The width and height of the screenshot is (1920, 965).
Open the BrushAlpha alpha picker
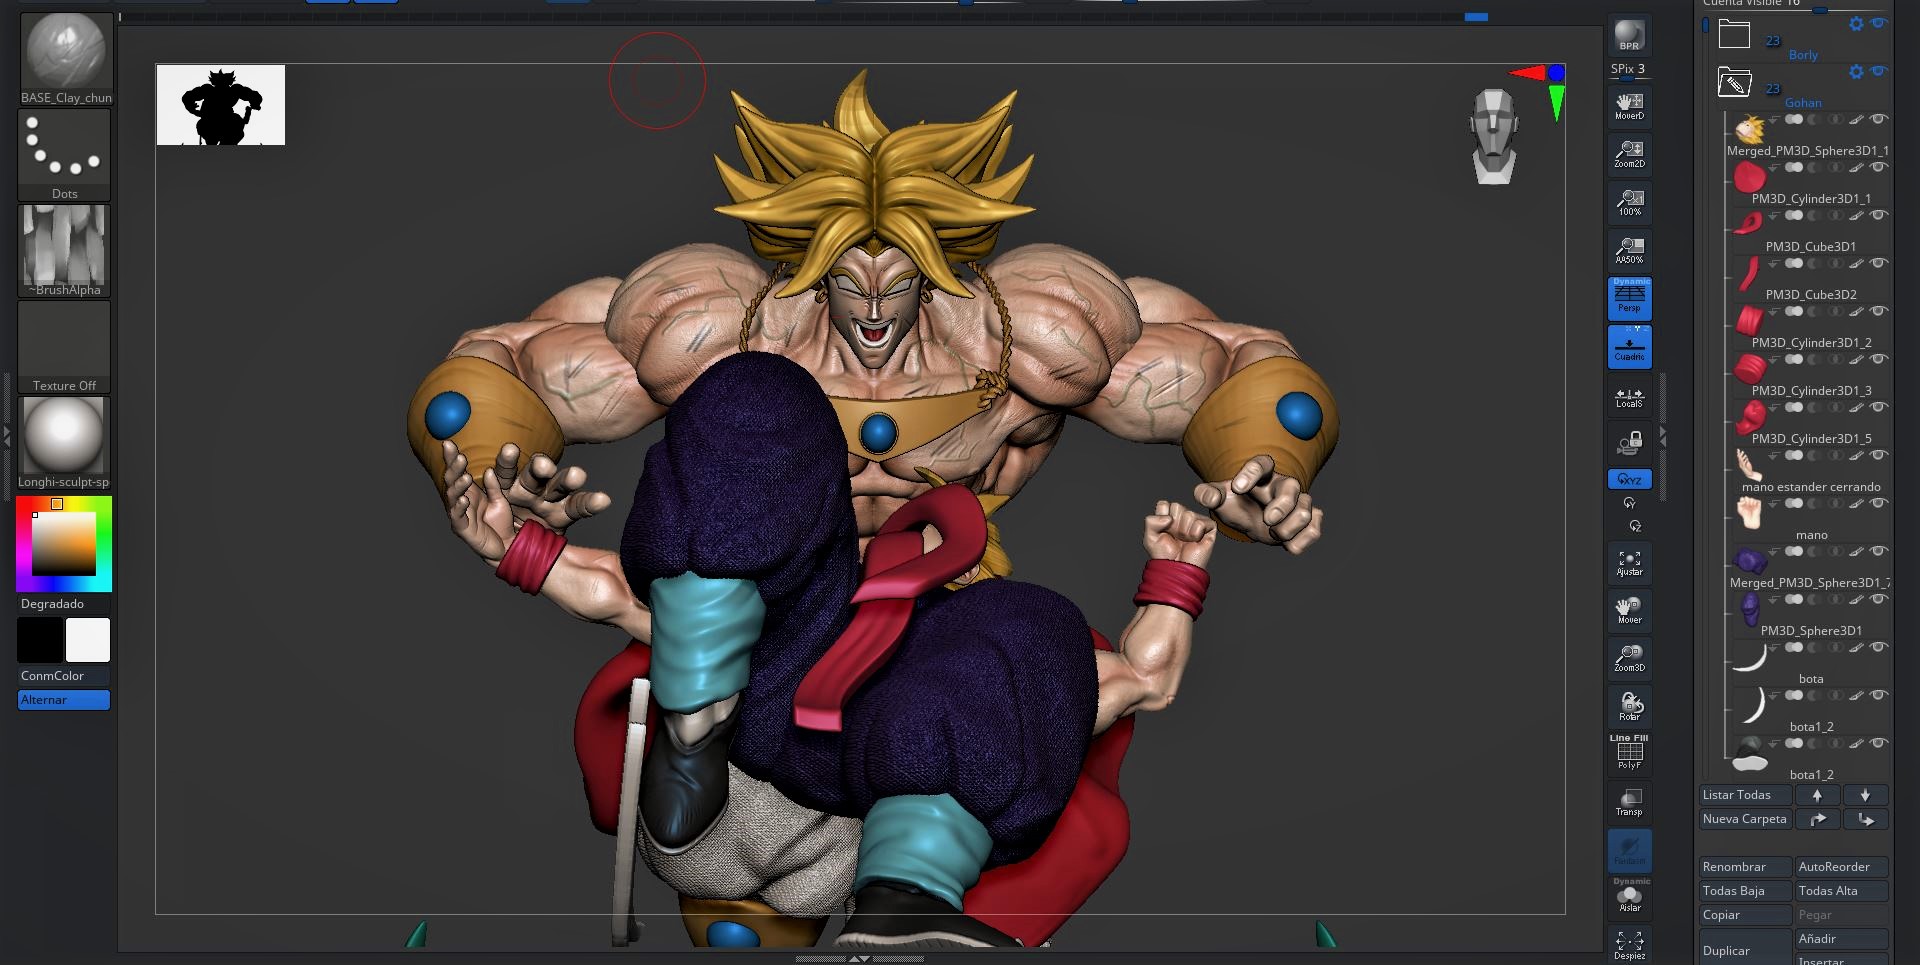(65, 250)
